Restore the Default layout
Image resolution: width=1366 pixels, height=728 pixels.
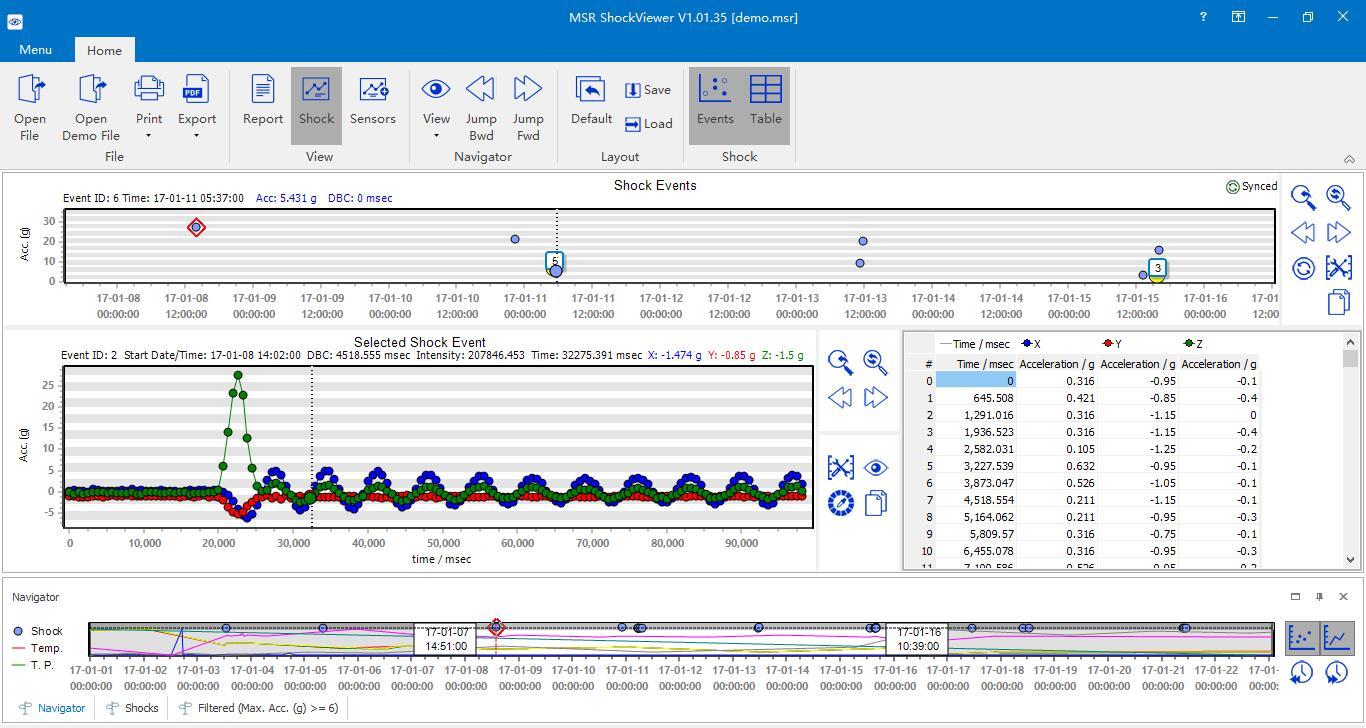591,100
